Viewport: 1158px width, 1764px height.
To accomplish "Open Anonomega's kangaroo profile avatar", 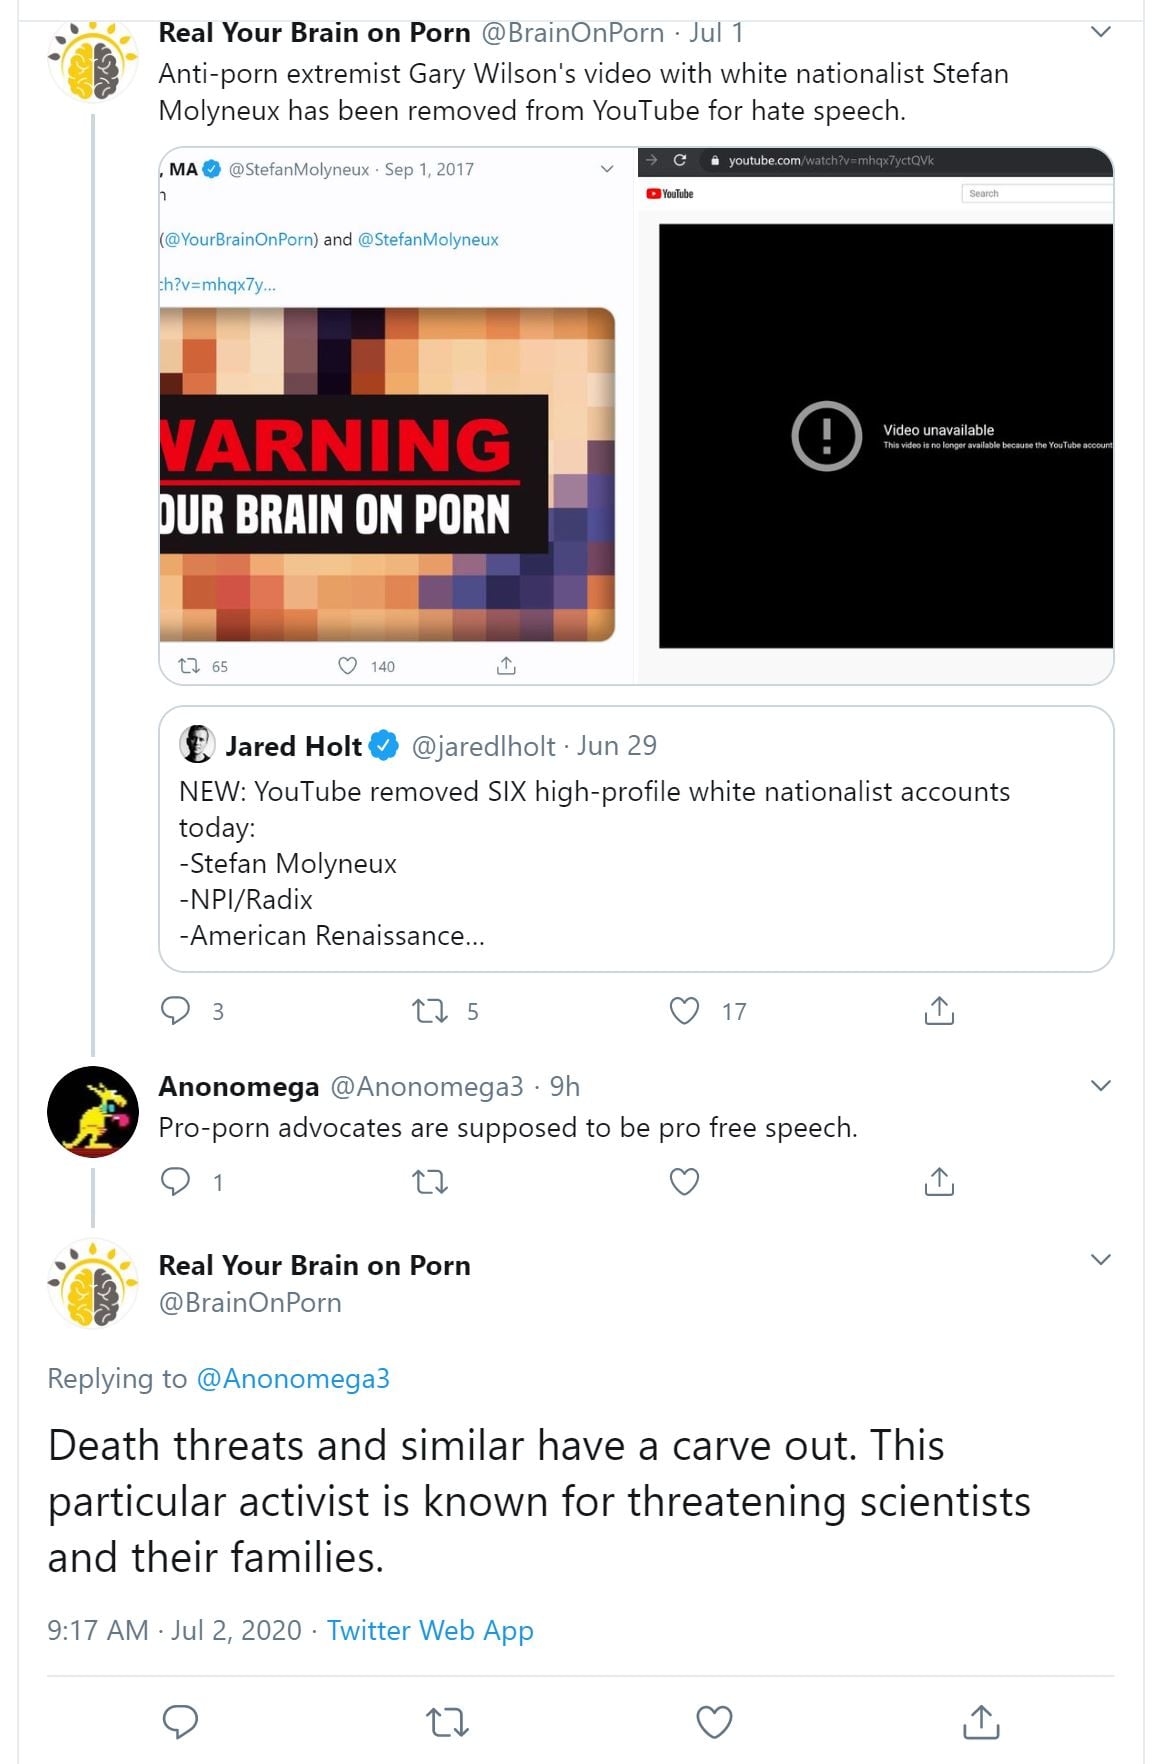I will tap(93, 1112).
